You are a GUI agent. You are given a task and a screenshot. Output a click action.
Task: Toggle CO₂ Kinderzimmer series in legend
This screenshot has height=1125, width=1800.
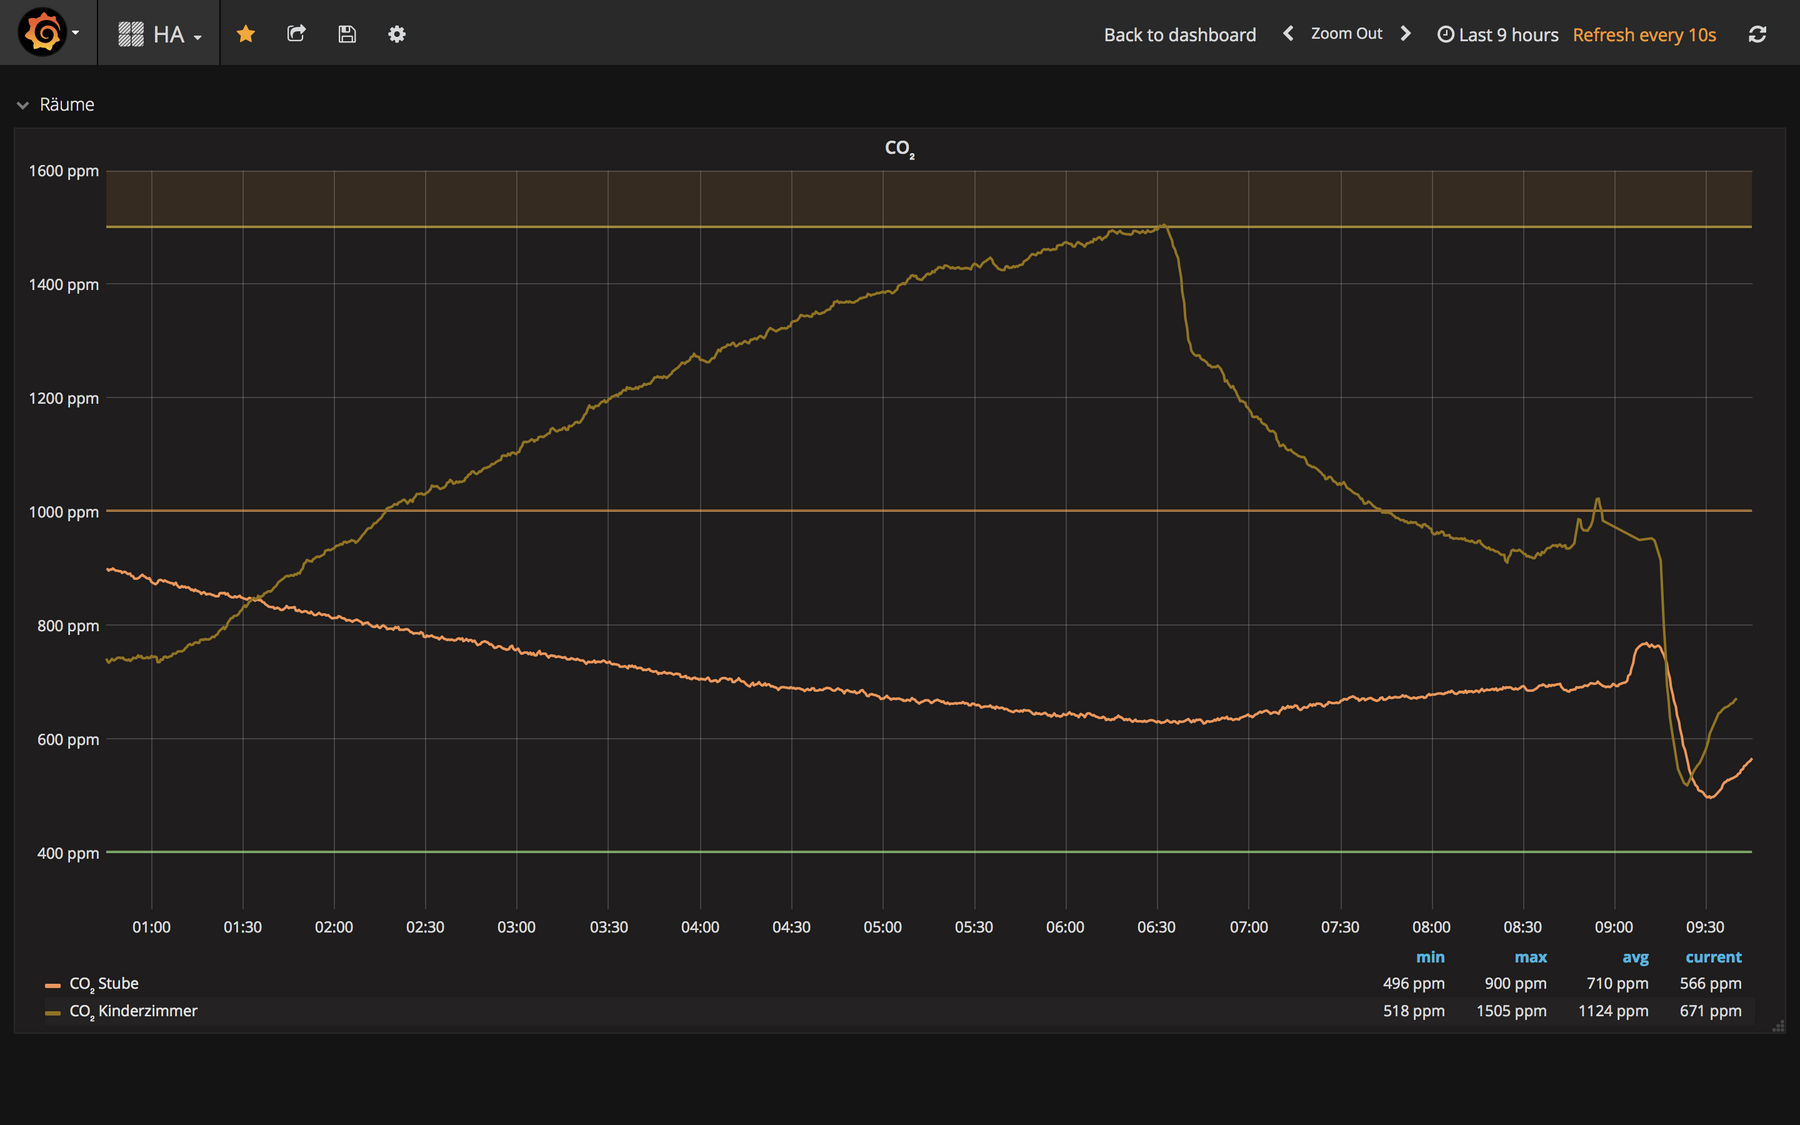[x=133, y=1011]
